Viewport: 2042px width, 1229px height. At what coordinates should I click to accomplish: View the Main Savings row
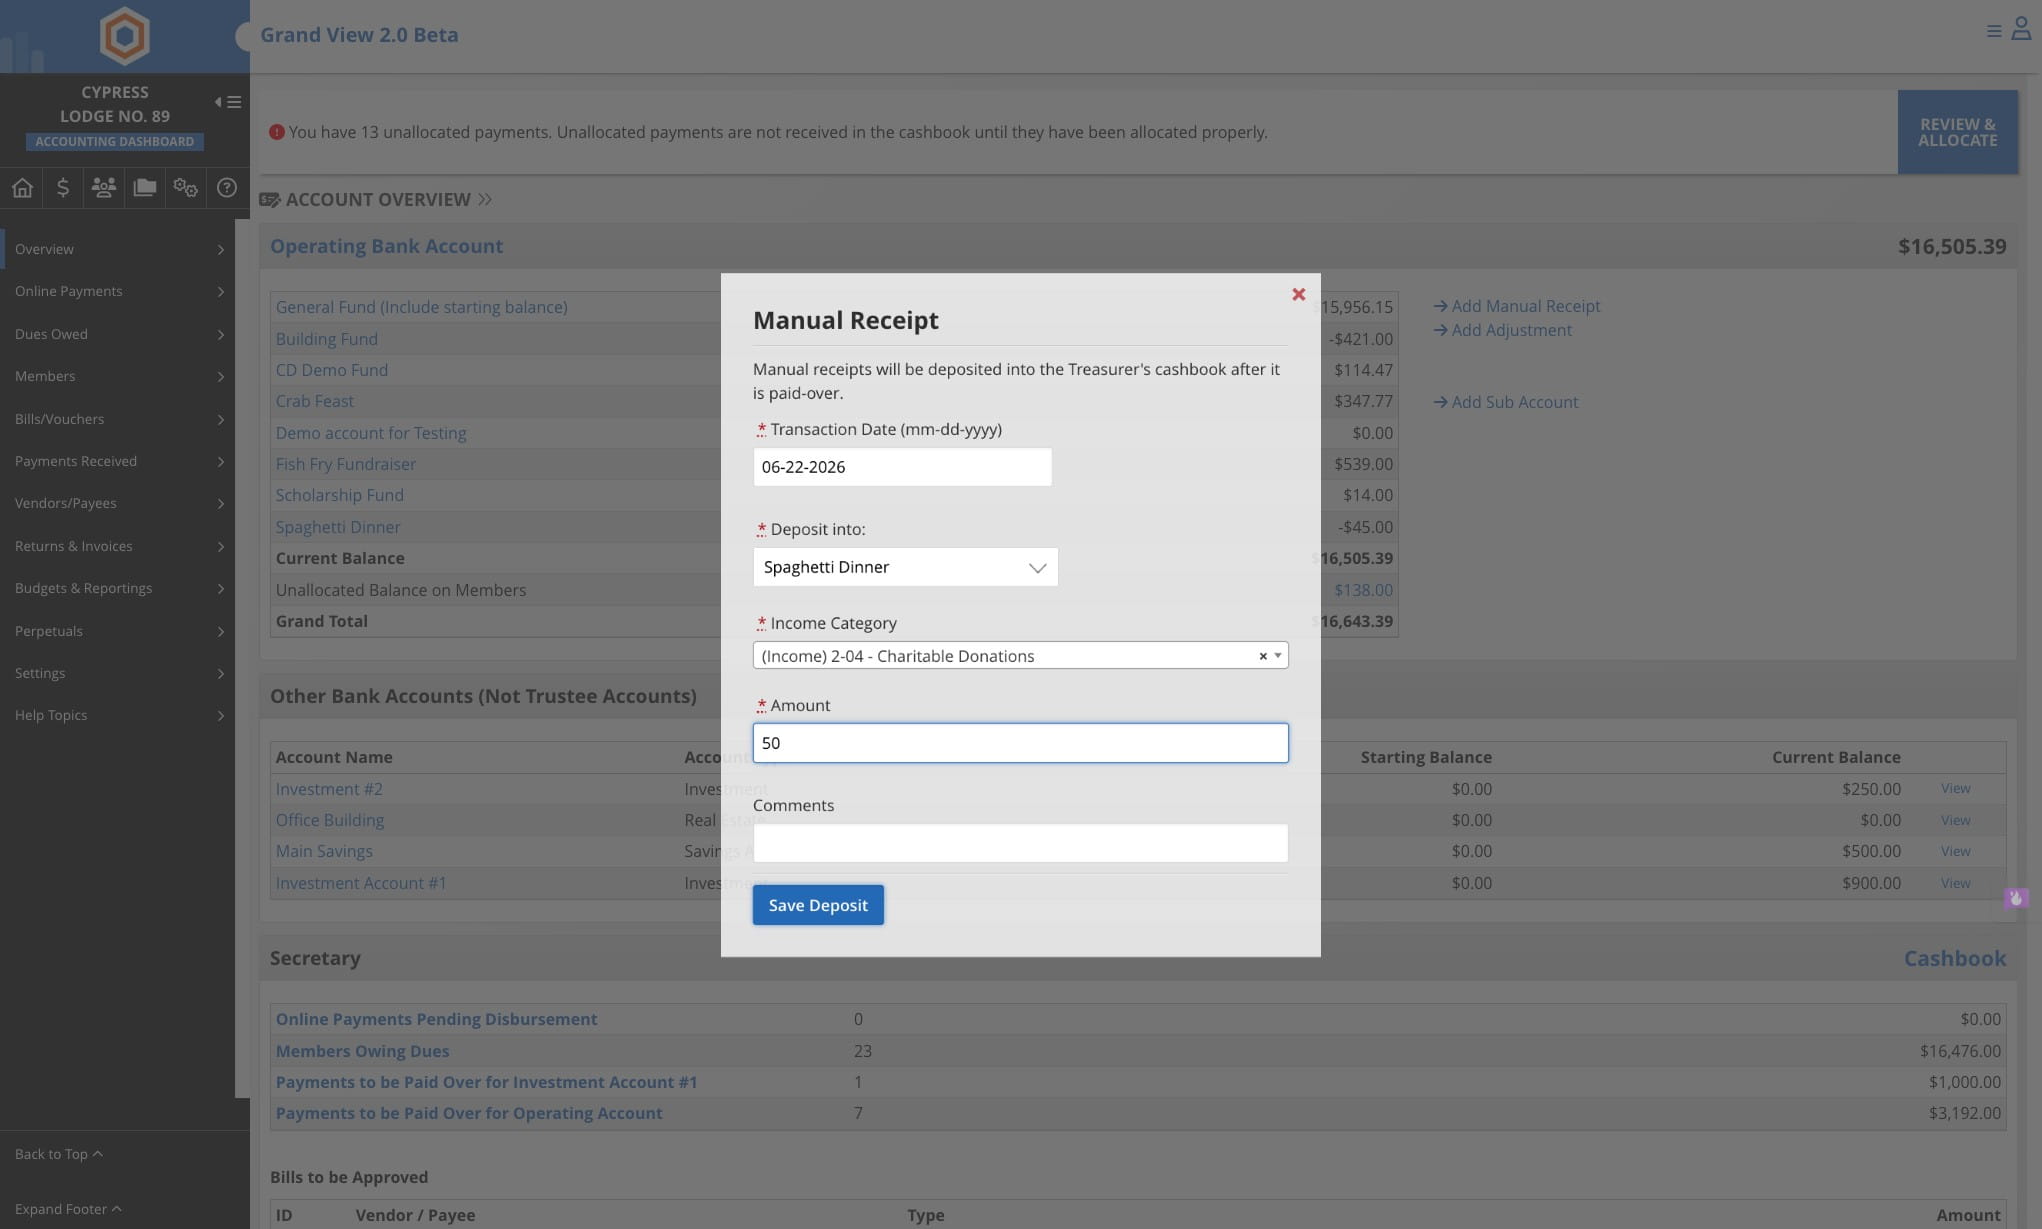click(x=1955, y=851)
